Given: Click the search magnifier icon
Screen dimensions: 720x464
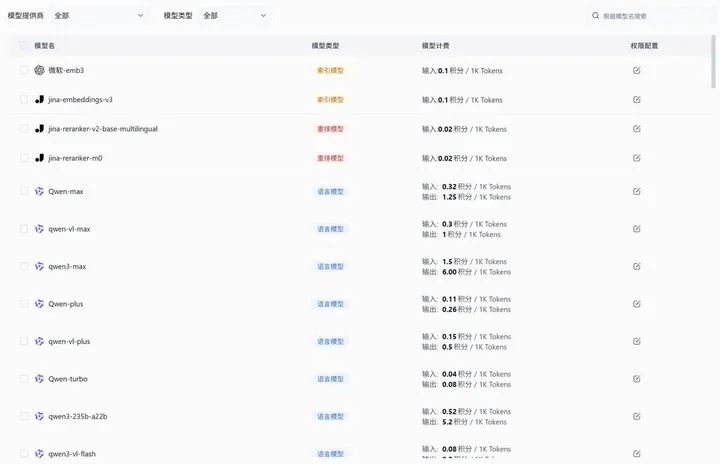Looking at the screenshot, I should pyautogui.click(x=596, y=16).
